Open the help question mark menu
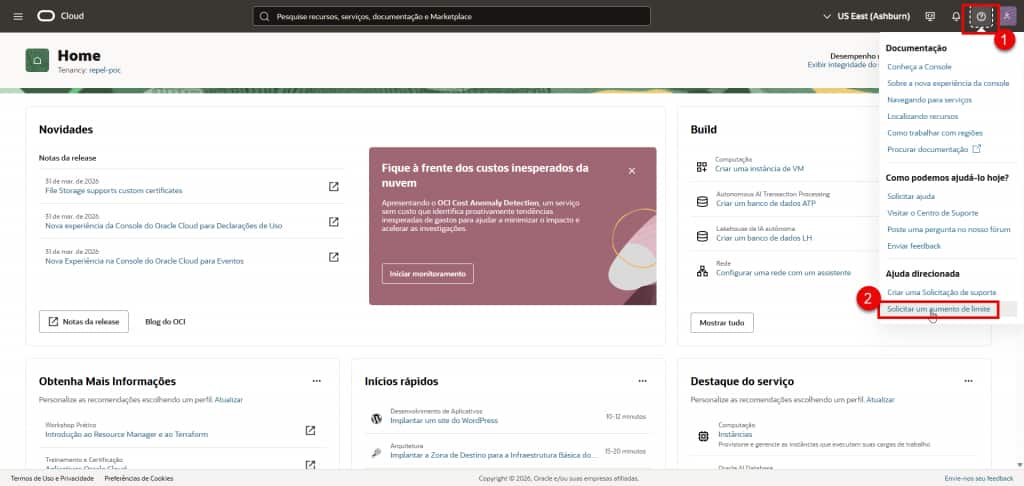This screenshot has width=1024, height=486. pyautogui.click(x=981, y=16)
